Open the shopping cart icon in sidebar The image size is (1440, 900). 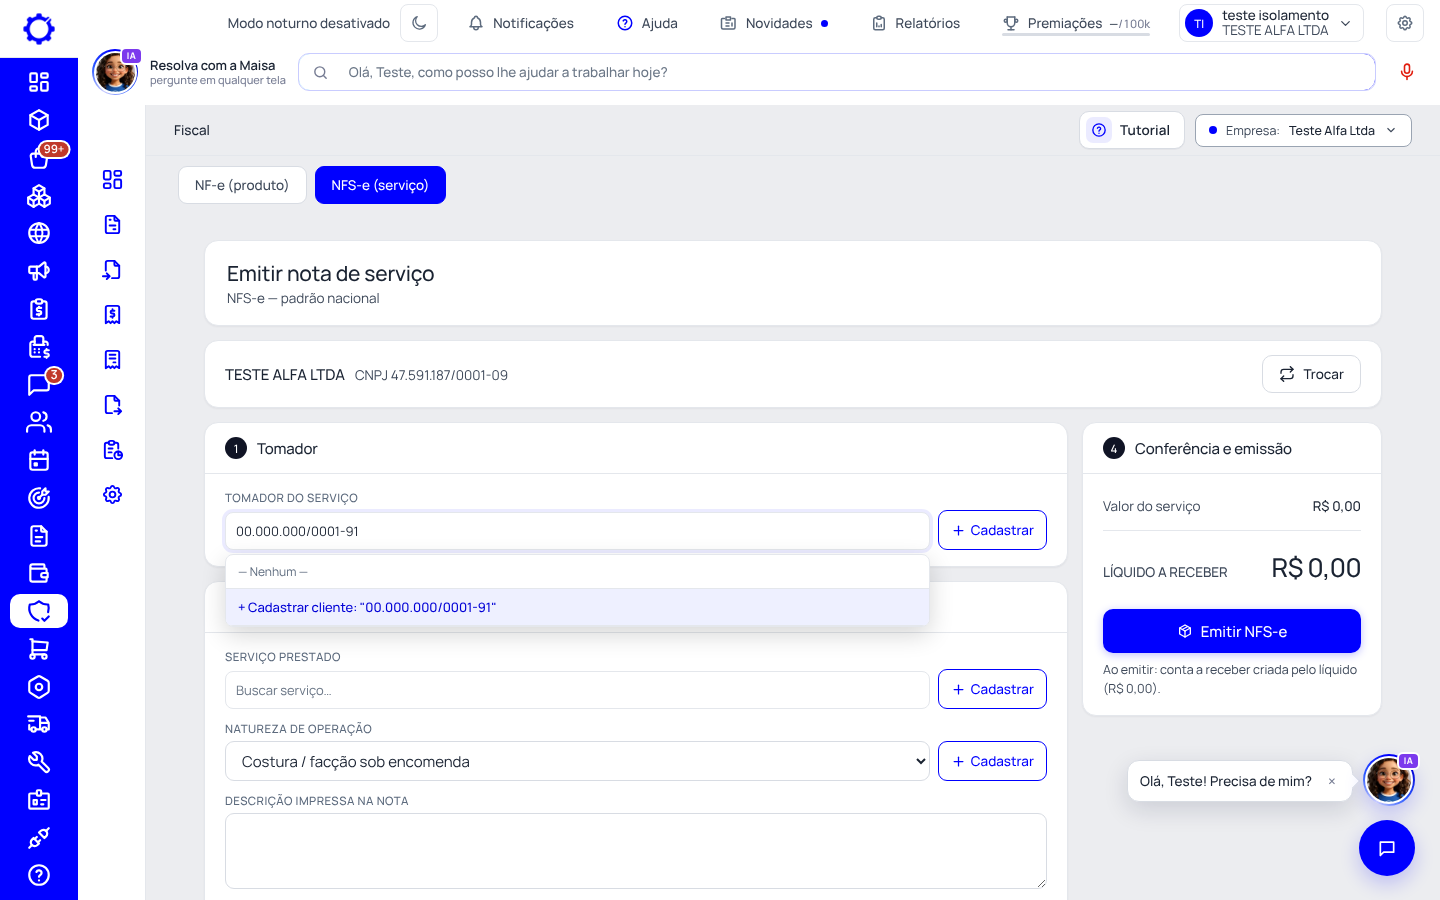(x=39, y=649)
